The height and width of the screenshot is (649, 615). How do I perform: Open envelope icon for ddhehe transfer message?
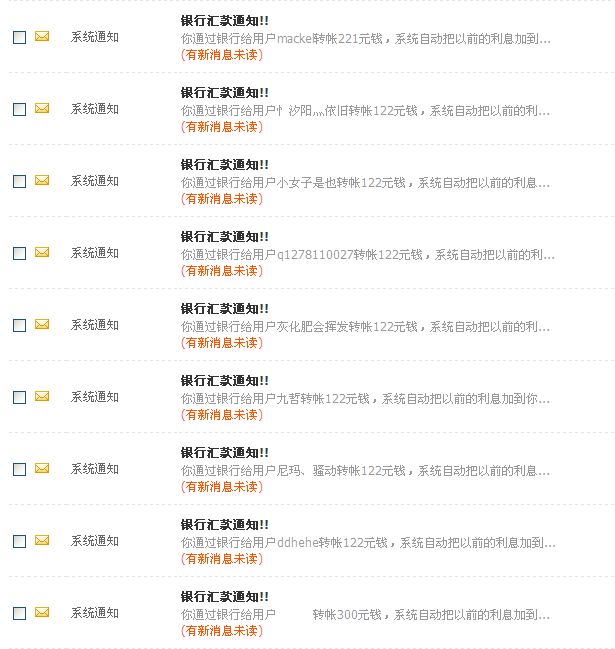(42, 540)
